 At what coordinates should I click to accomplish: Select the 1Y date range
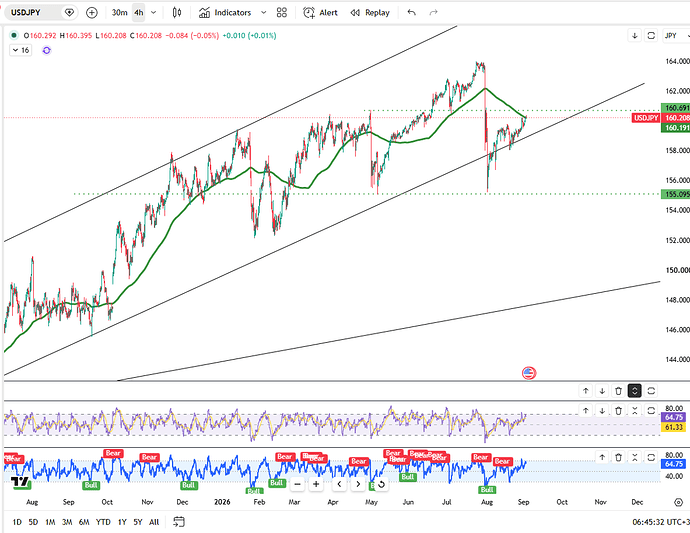tap(122, 522)
